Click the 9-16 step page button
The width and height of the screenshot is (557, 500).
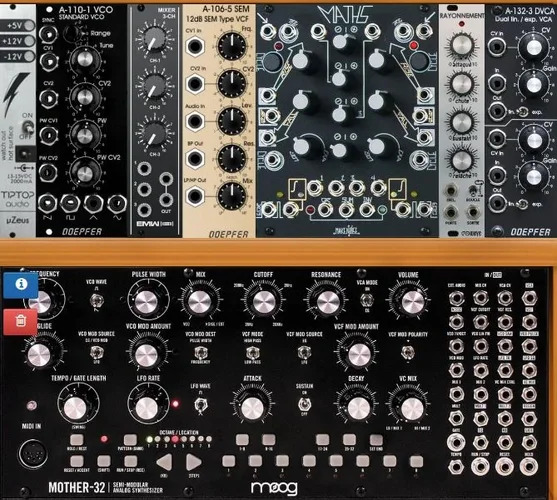tap(269, 440)
